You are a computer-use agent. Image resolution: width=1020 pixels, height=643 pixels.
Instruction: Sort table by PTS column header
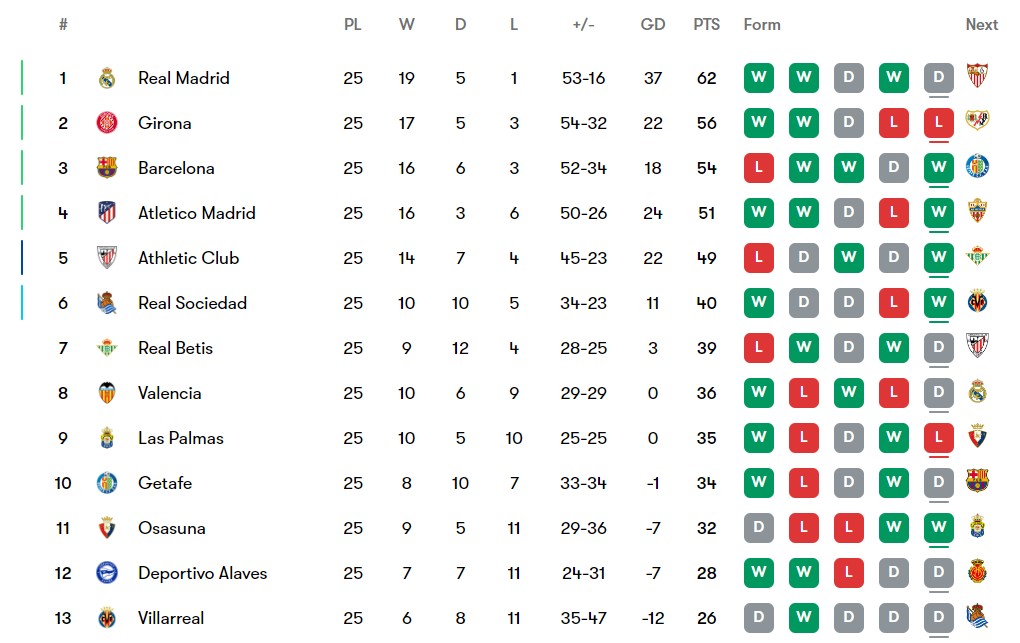(706, 25)
